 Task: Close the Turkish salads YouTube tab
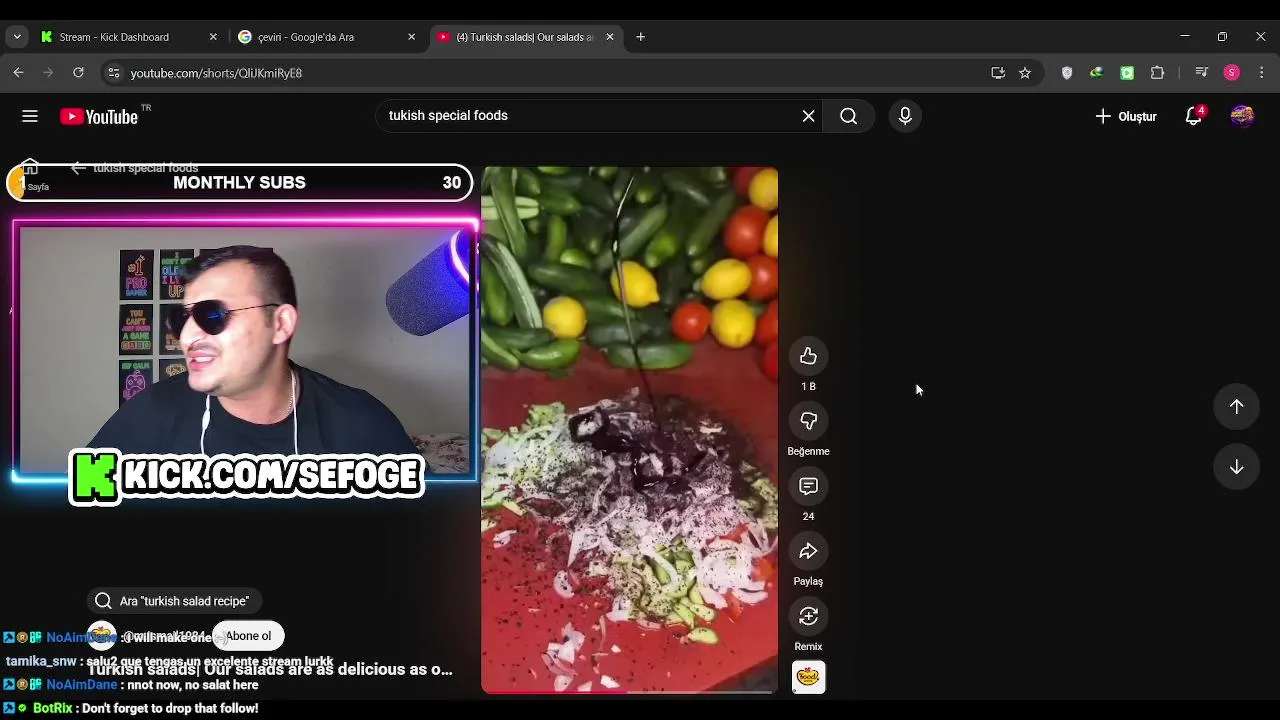(610, 37)
